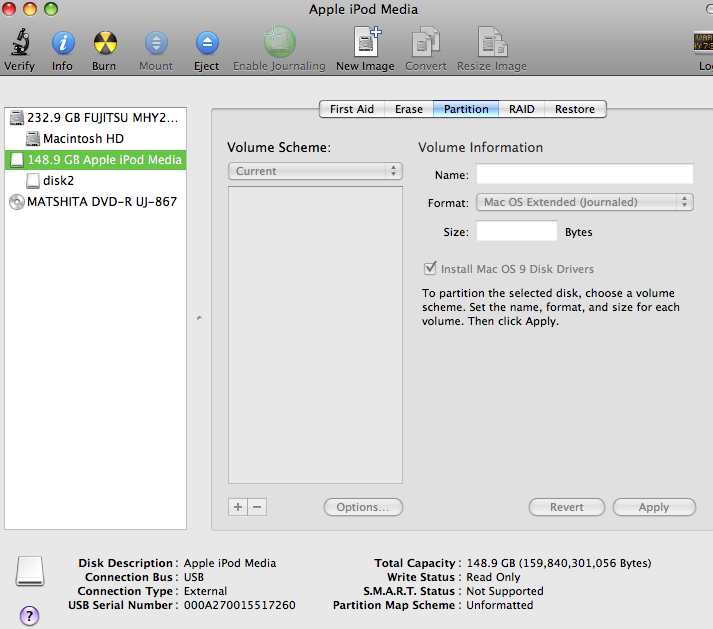
Task: Eject the disk using the Eject icon
Action: pyautogui.click(x=207, y=43)
